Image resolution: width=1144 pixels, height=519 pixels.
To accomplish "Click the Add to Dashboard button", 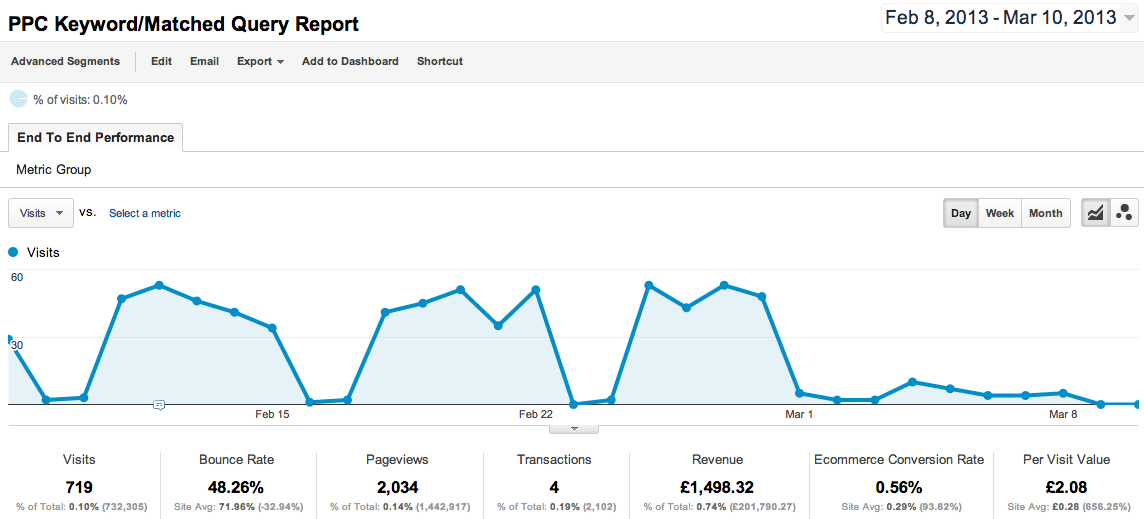I will click(x=350, y=62).
